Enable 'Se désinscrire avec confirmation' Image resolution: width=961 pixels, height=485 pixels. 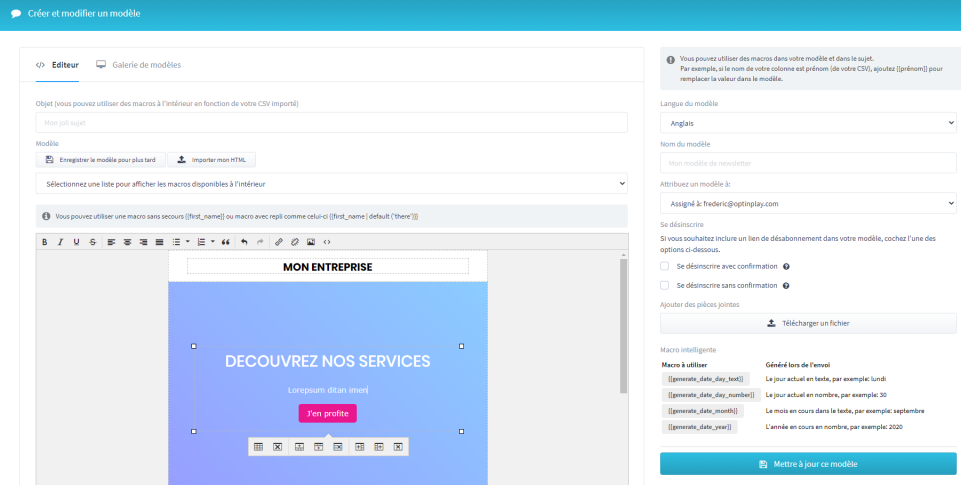point(665,267)
